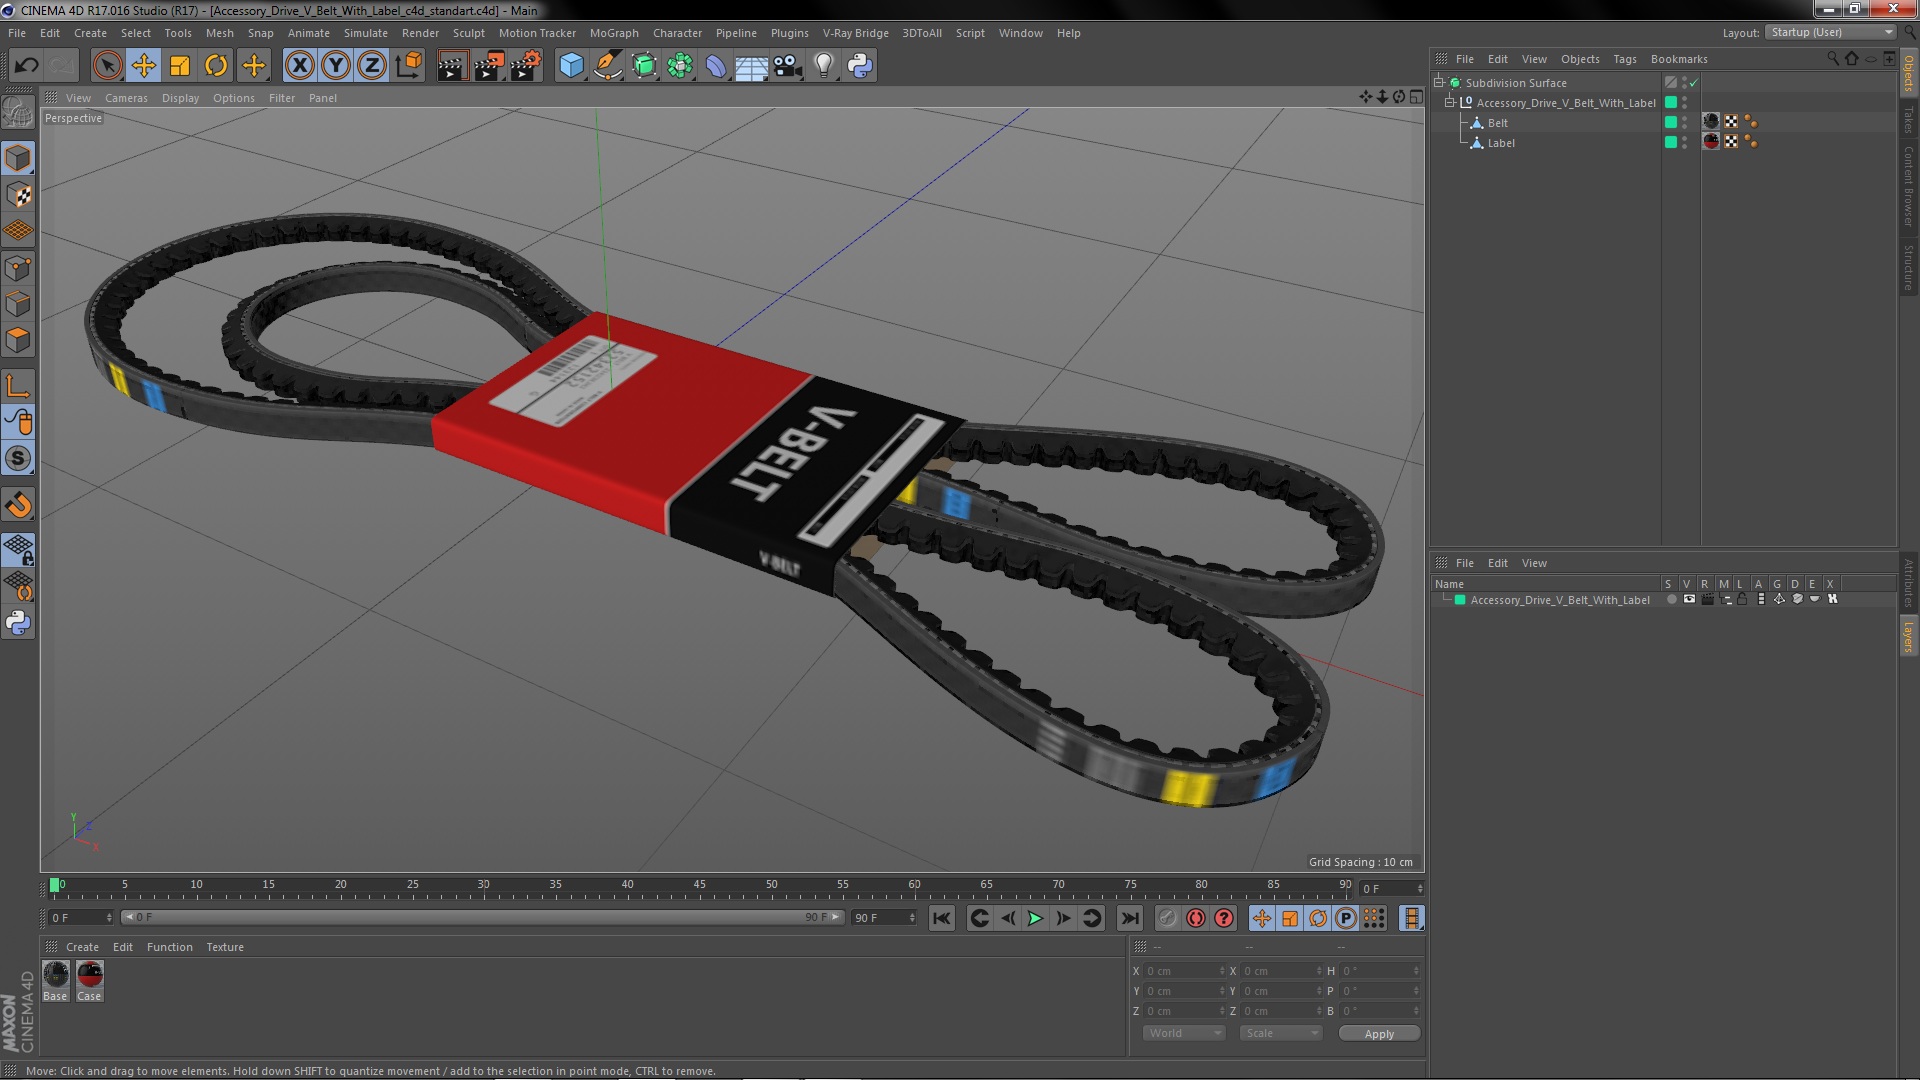The image size is (1920, 1080).
Task: Switch to Edges mode
Action: click(x=18, y=304)
